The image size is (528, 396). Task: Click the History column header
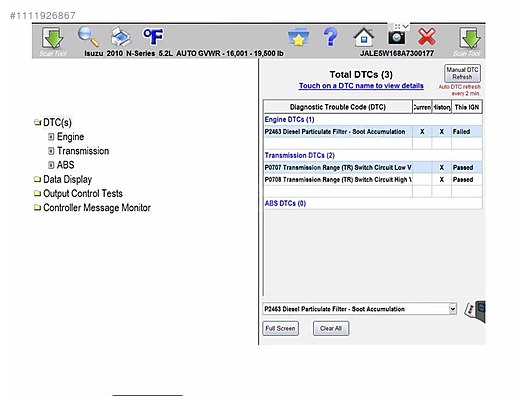[441, 107]
